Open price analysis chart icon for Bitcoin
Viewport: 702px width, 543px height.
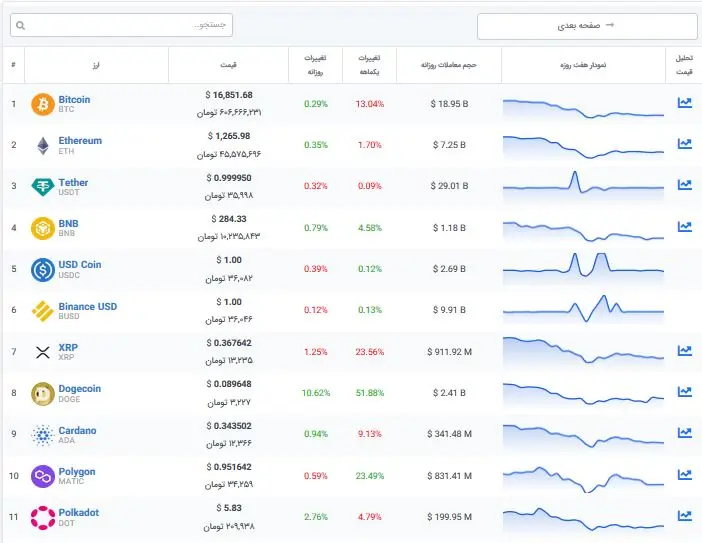684,103
